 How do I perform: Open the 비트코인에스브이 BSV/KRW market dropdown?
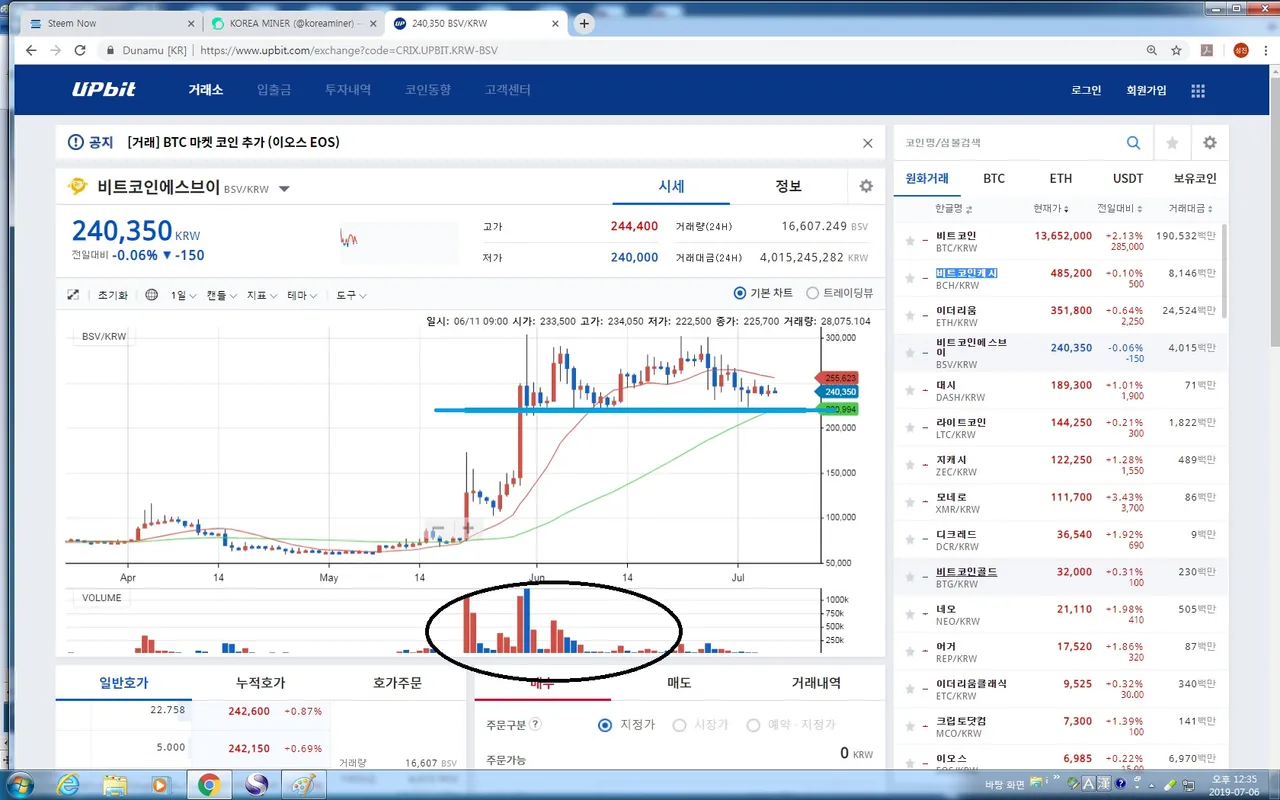[285, 188]
